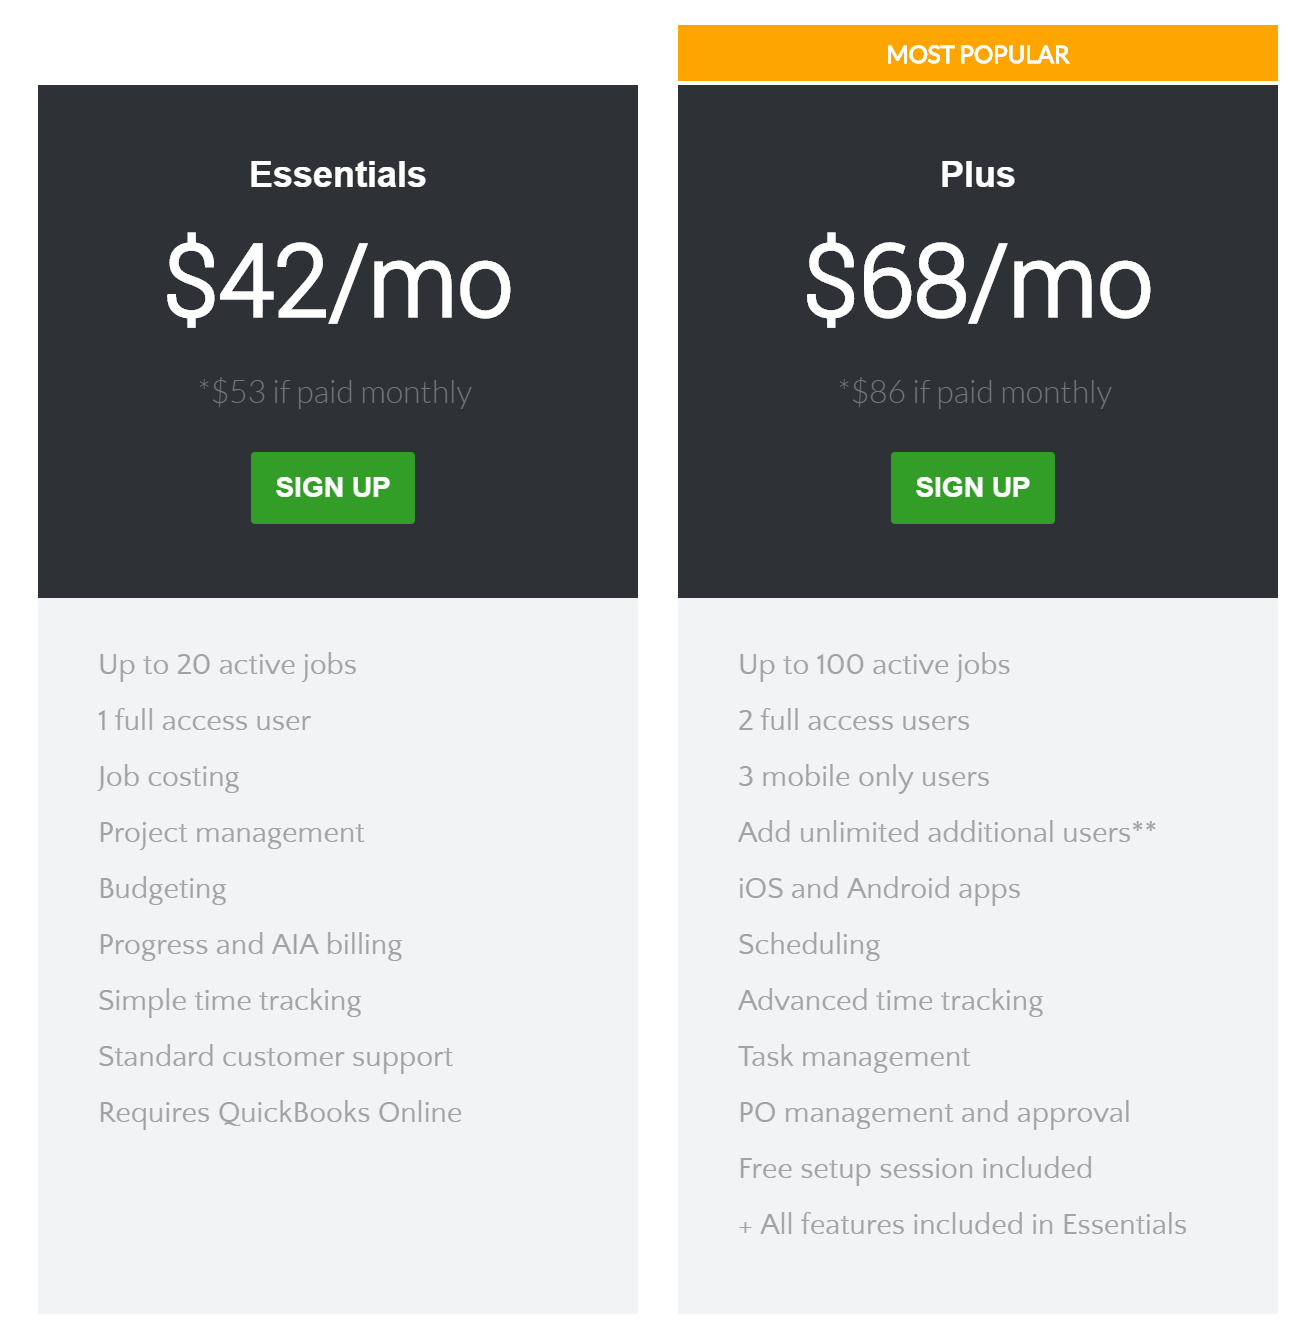Click the $86 if paid monthly note
The width and height of the screenshot is (1294, 1321).
[975, 392]
